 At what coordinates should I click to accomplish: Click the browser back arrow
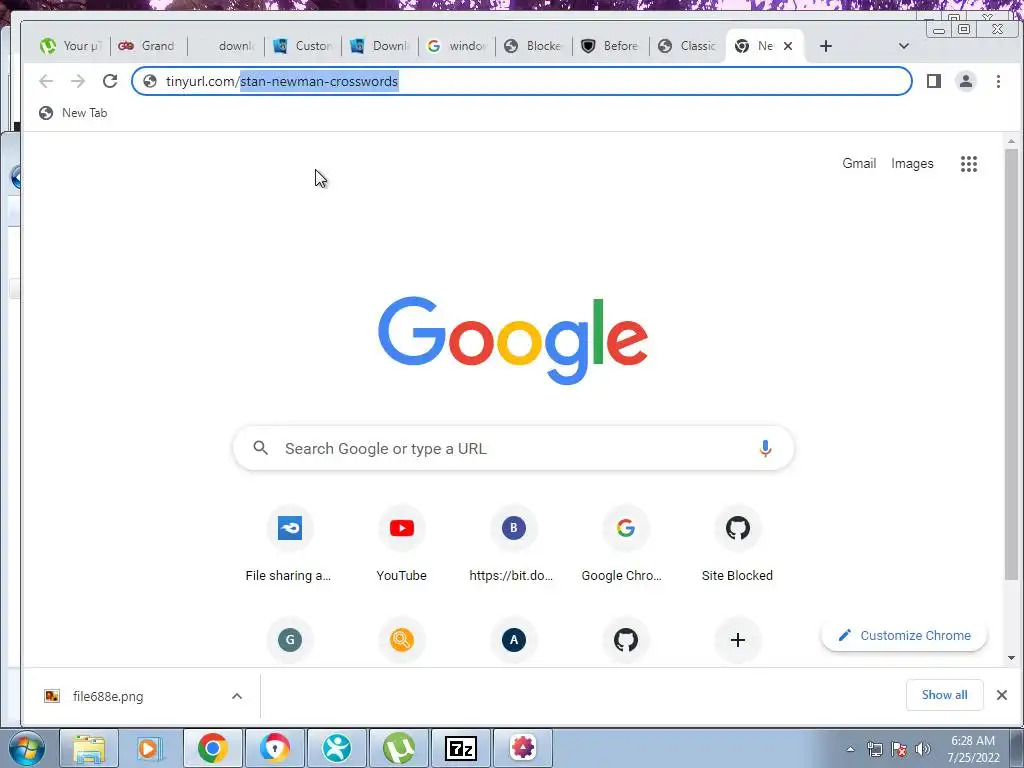46,81
